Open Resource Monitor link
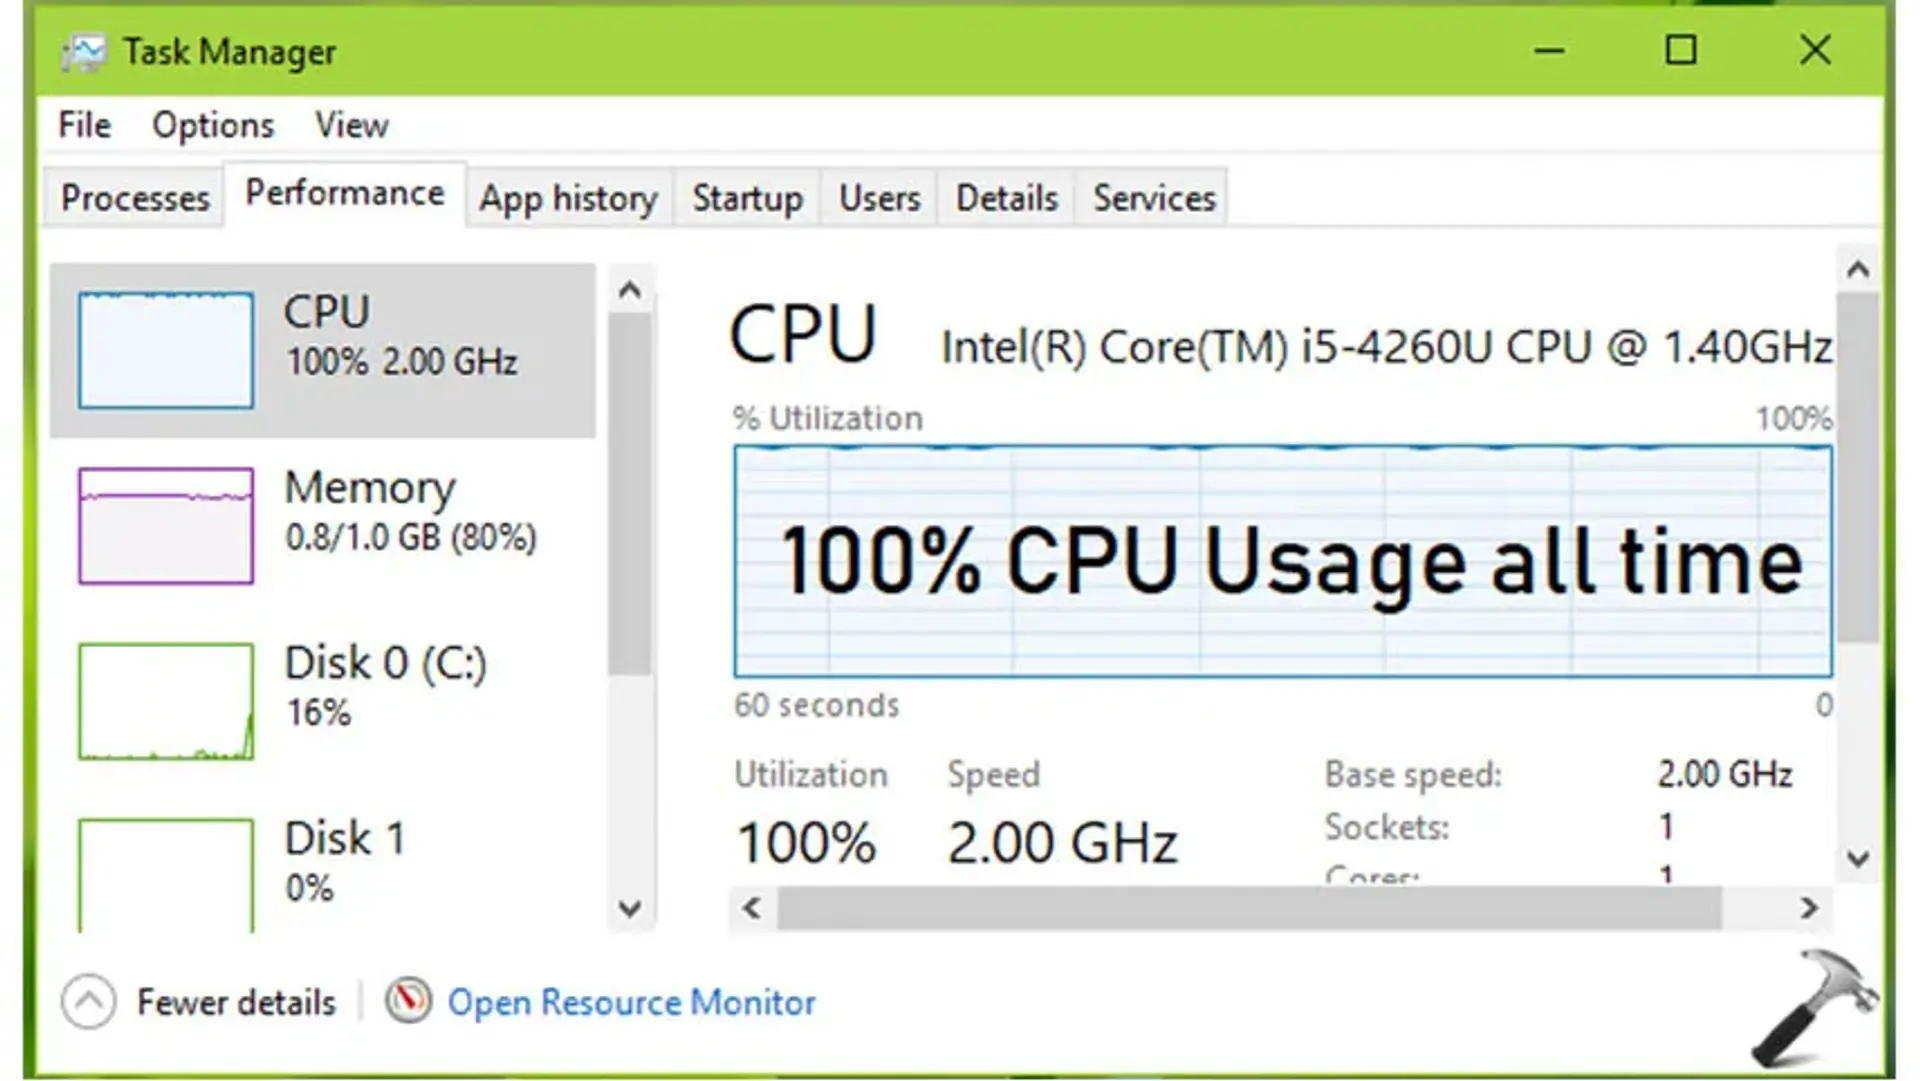 (x=631, y=1003)
